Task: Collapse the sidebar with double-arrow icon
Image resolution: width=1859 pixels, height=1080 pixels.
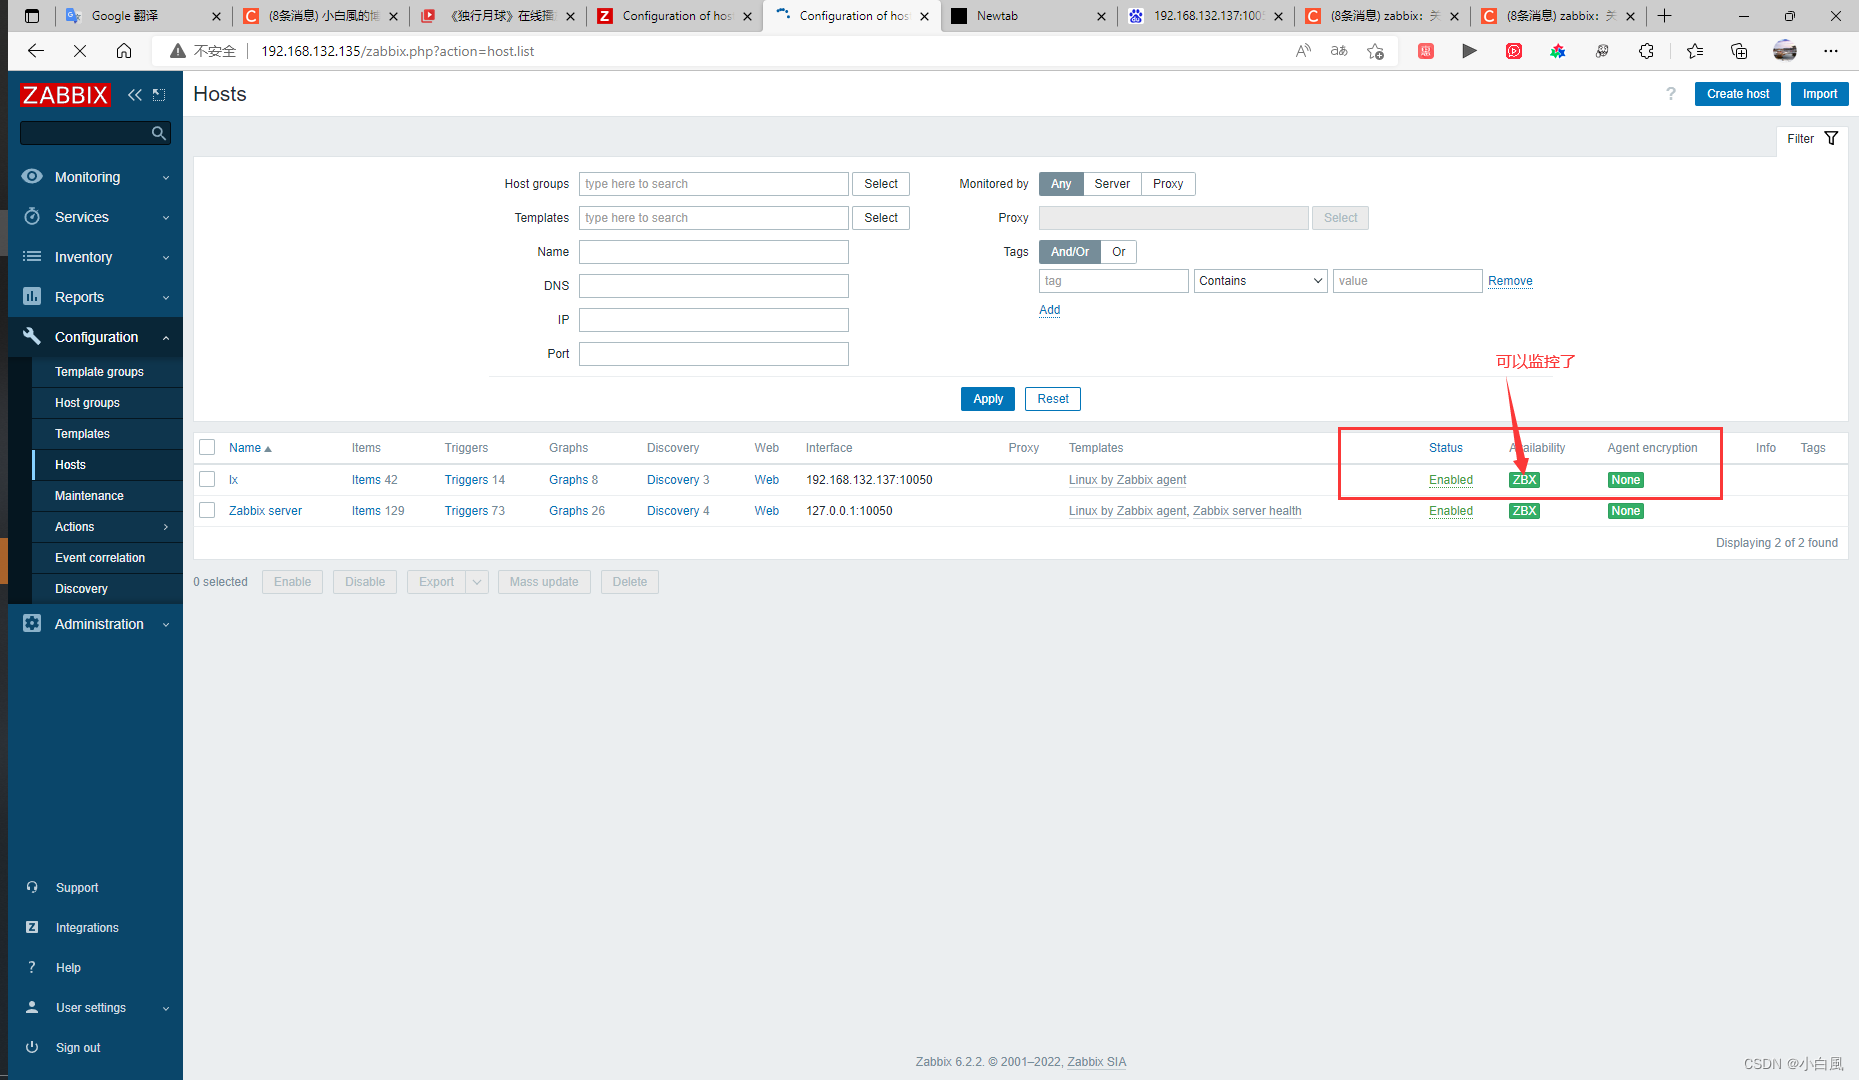Action: (135, 95)
